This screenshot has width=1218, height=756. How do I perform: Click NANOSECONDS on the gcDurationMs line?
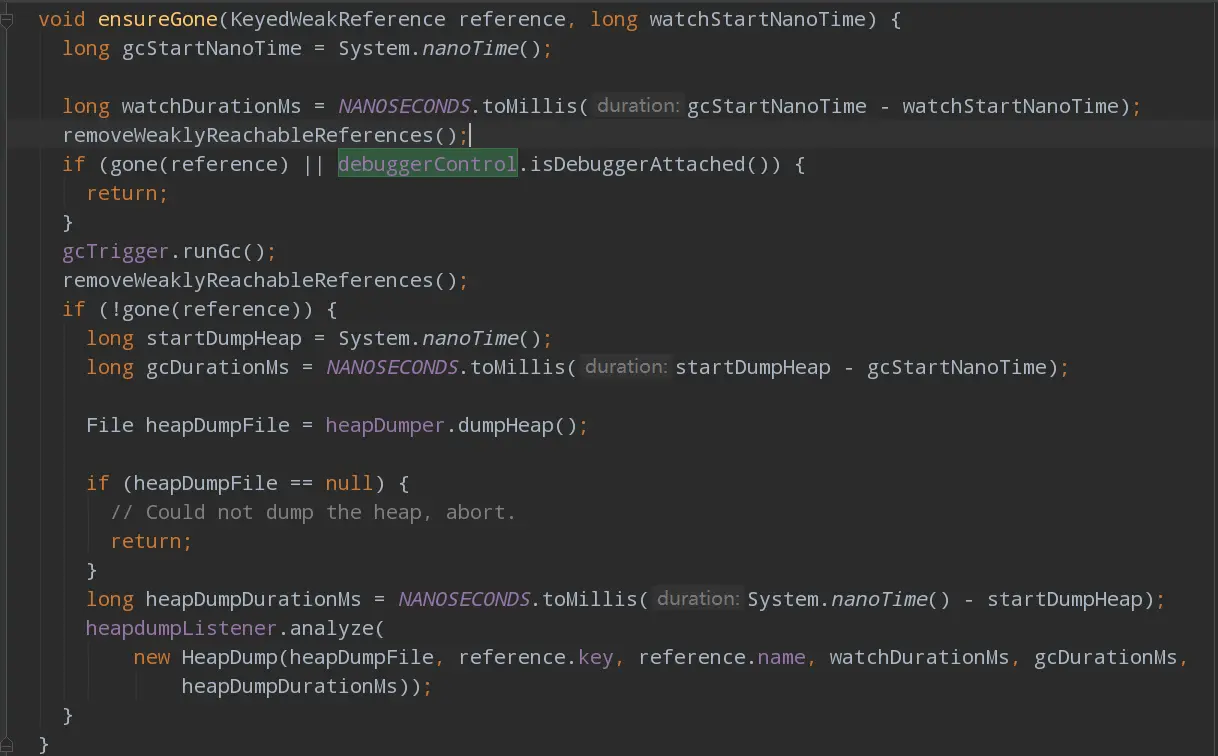coord(392,367)
